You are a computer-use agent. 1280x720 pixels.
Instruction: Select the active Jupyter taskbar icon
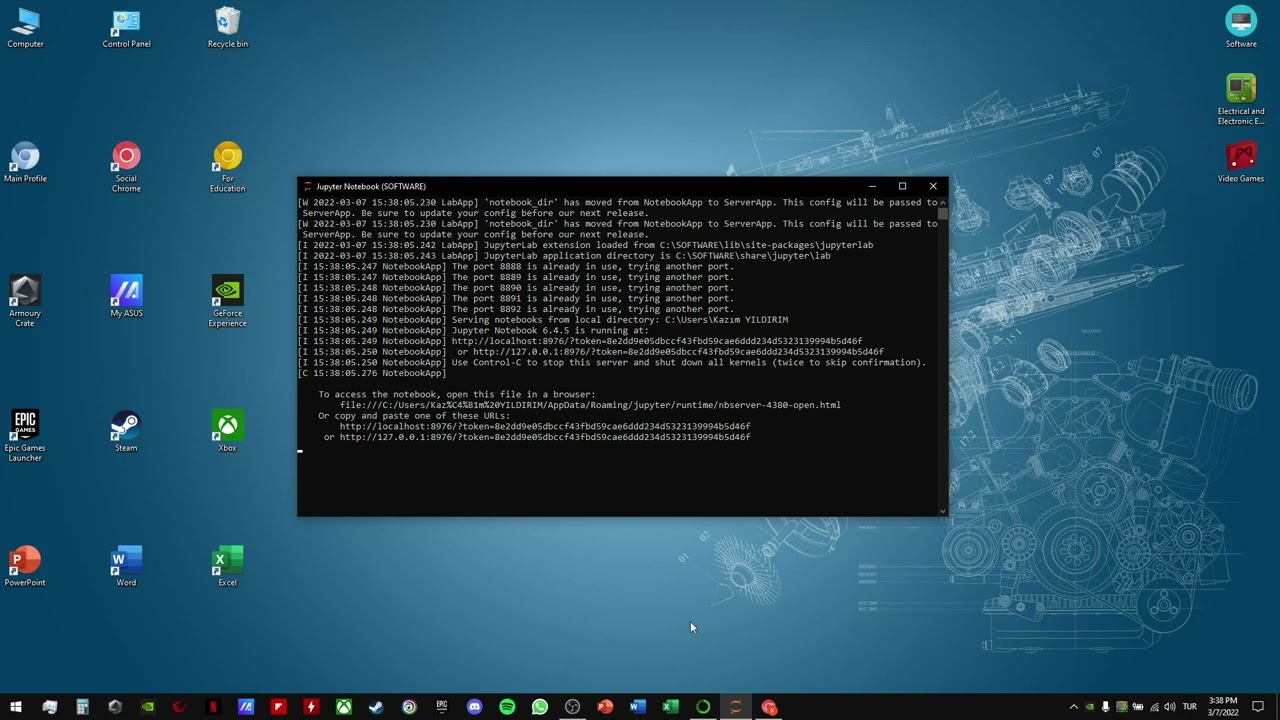pos(736,707)
